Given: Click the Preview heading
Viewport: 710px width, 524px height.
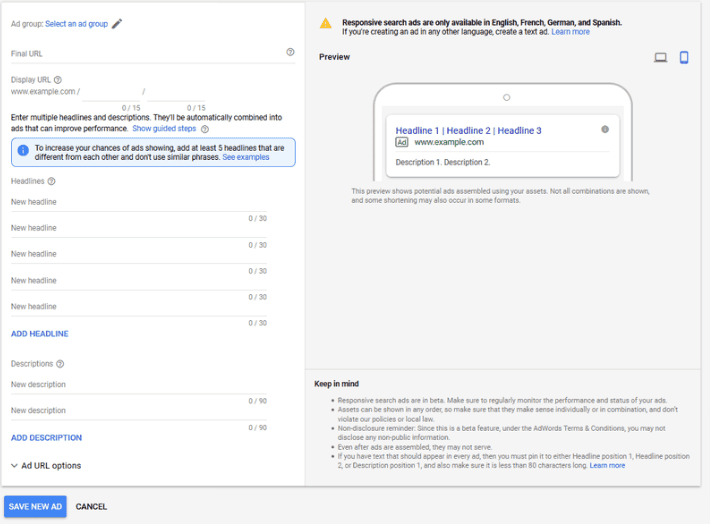Looking at the screenshot, I should tap(334, 57).
